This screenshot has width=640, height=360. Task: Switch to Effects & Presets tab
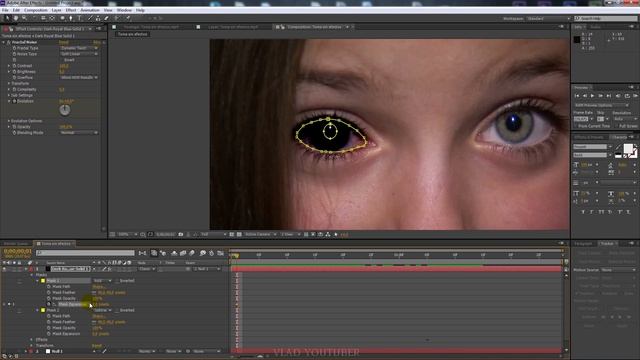click(588, 137)
